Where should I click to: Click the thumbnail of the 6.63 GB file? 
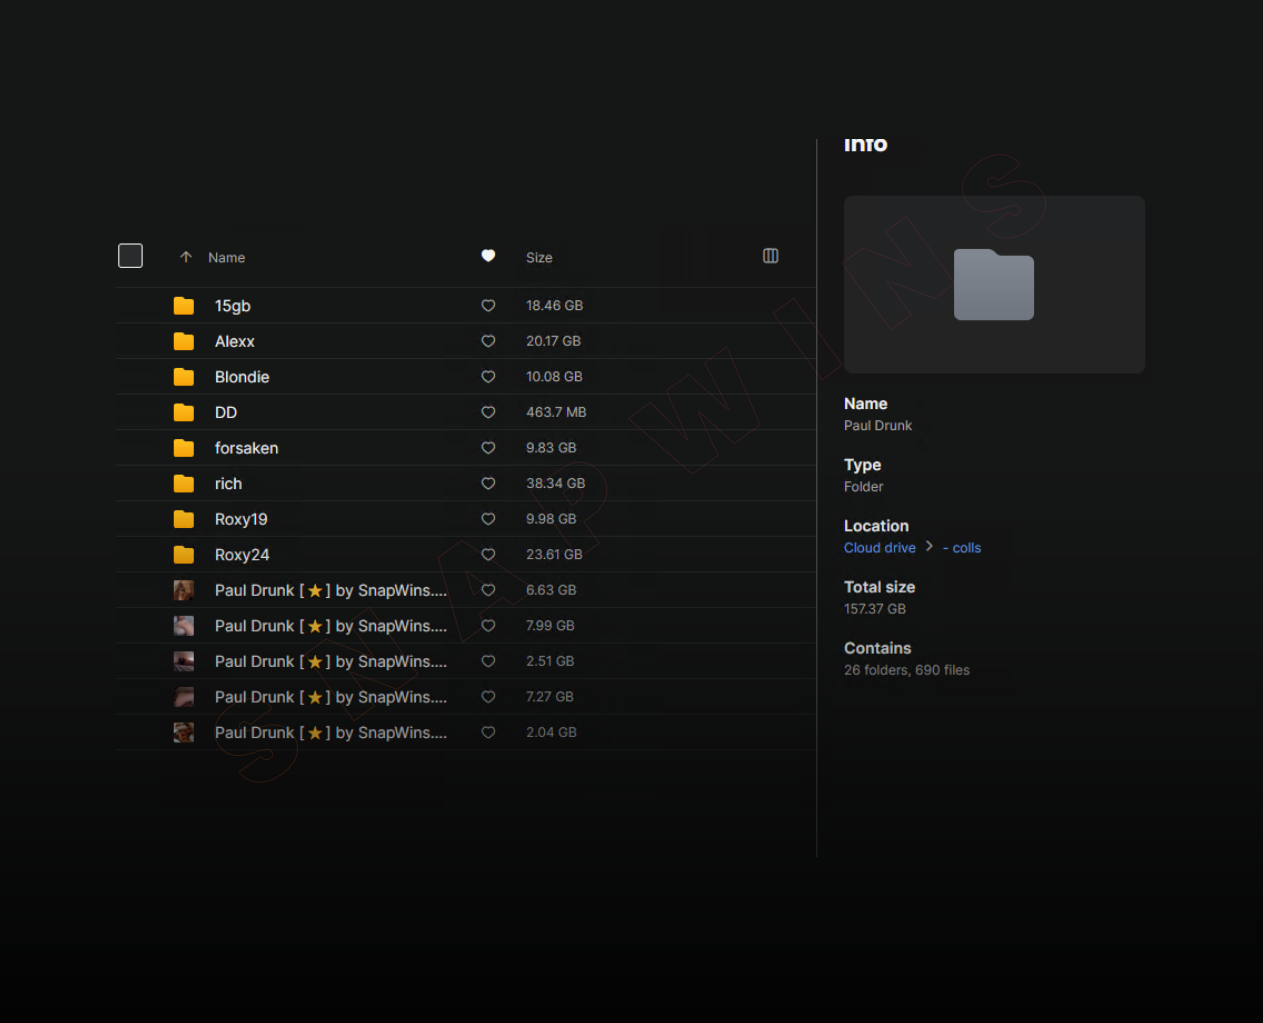184,590
